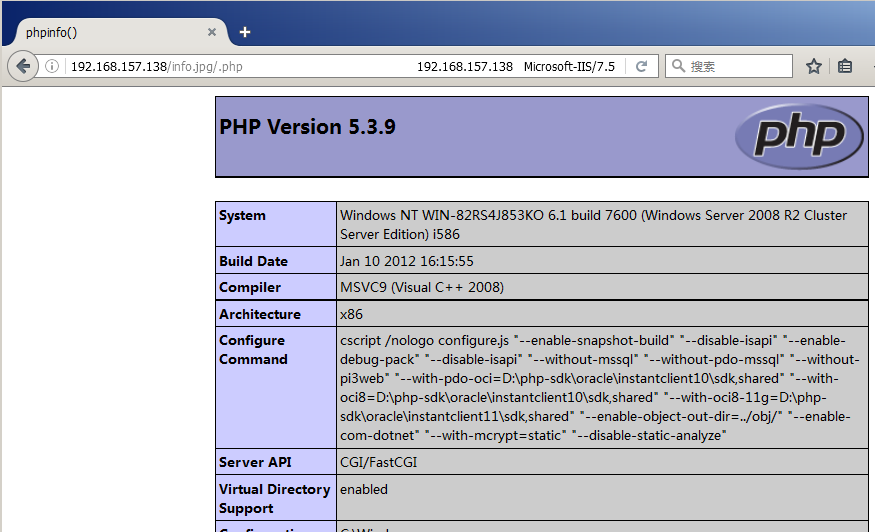875x532 pixels.
Task: Click the 'CGI/FastCGI' value
Action: (378, 462)
